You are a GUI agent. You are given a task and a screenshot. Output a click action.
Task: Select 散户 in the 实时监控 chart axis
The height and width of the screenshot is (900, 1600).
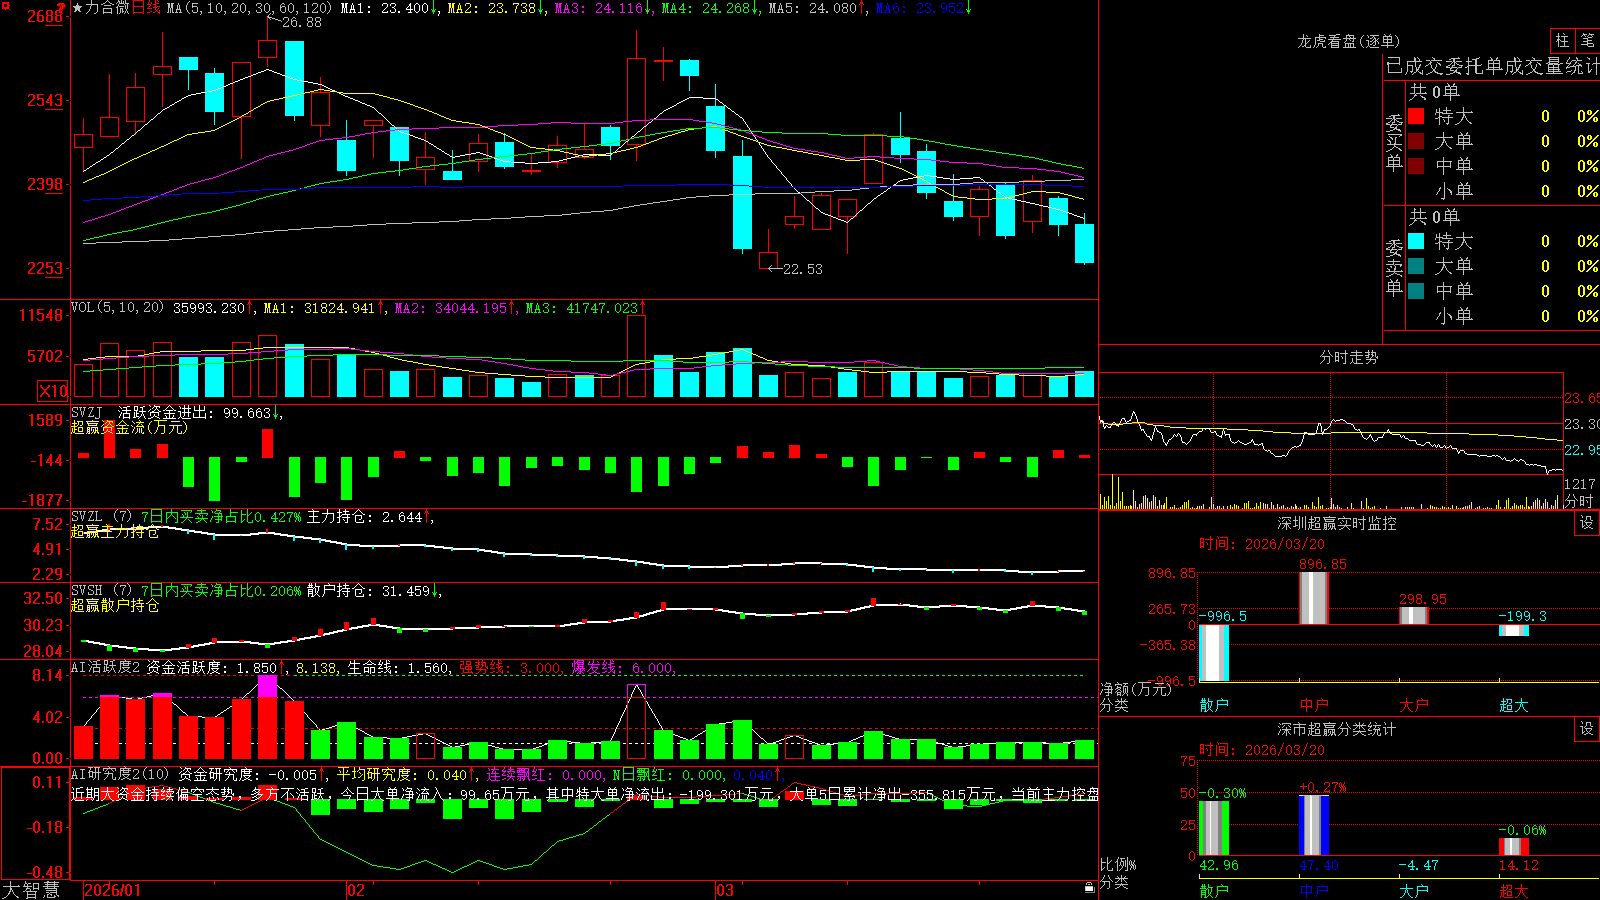[1214, 705]
